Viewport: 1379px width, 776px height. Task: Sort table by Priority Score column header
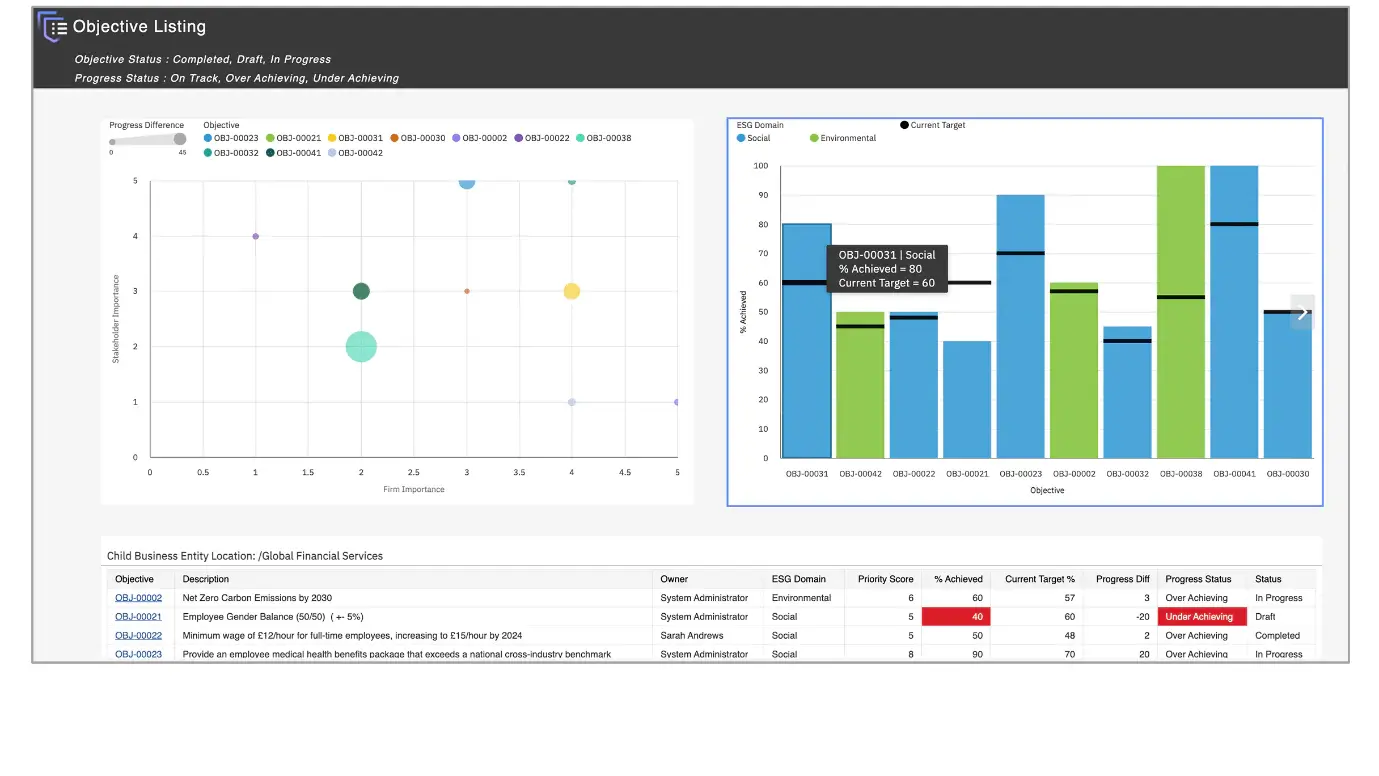pos(884,579)
